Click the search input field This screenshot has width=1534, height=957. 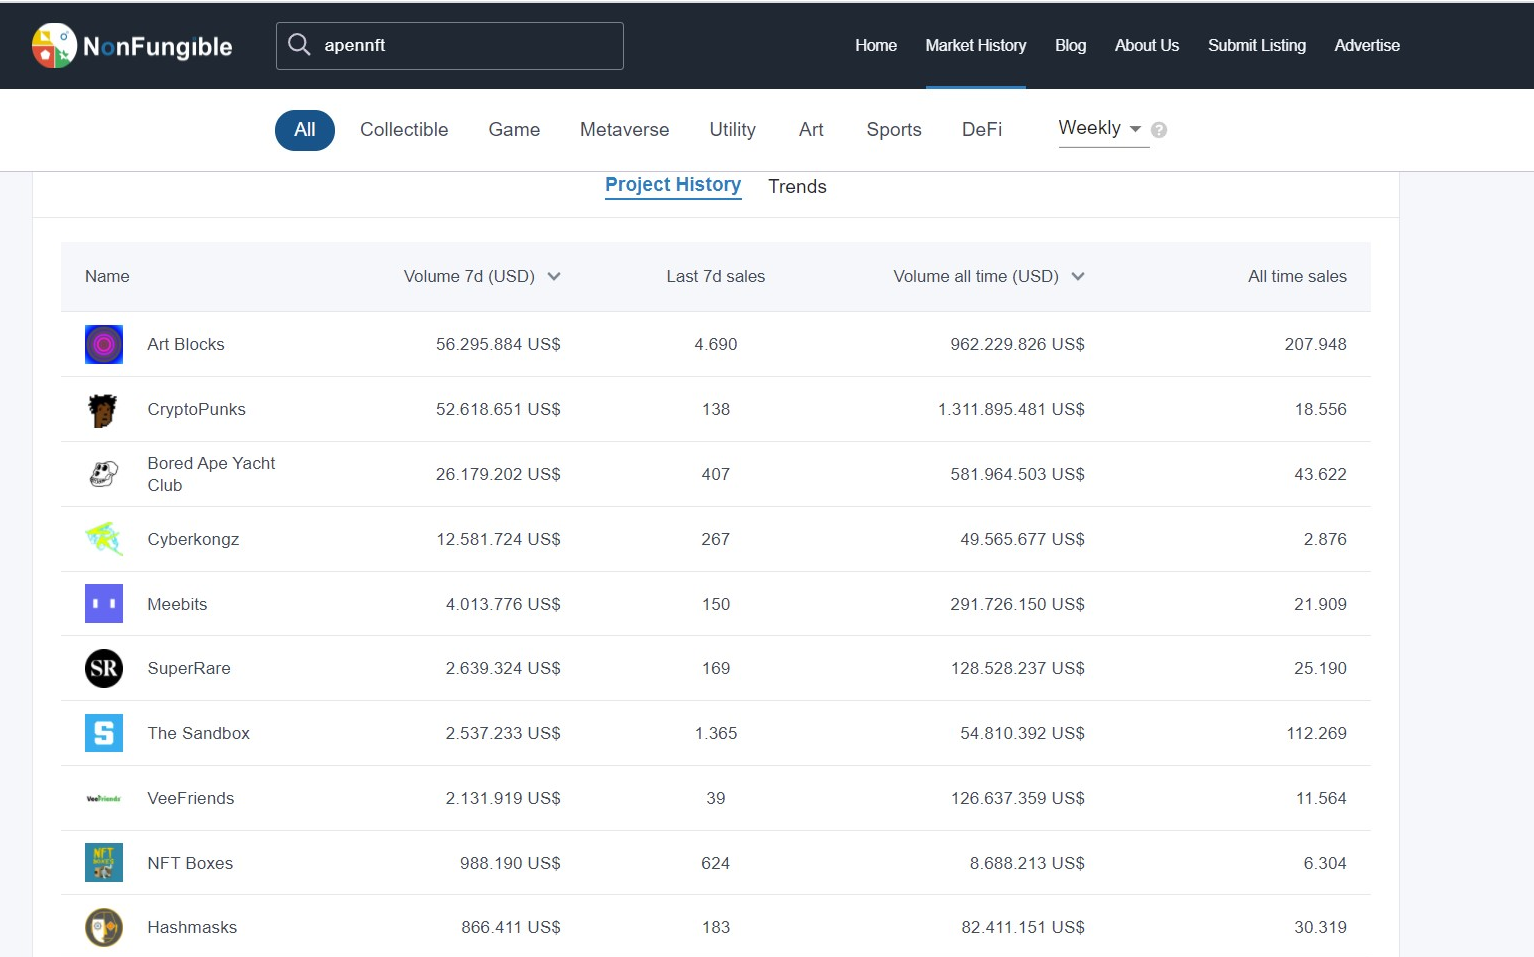click(465, 46)
